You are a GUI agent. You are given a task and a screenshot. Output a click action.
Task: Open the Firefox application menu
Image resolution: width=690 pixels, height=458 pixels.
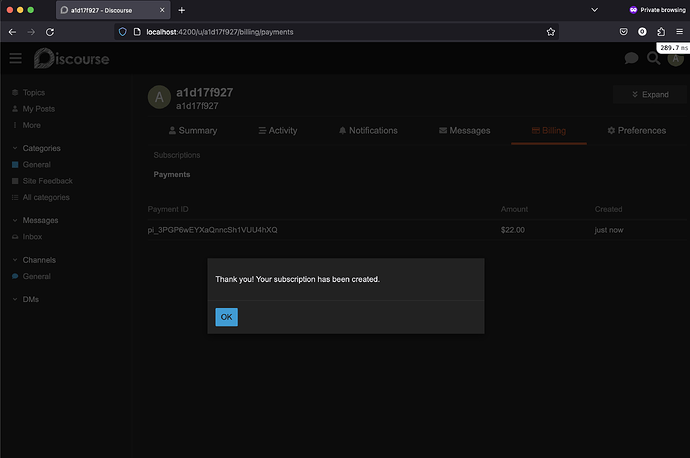679,32
